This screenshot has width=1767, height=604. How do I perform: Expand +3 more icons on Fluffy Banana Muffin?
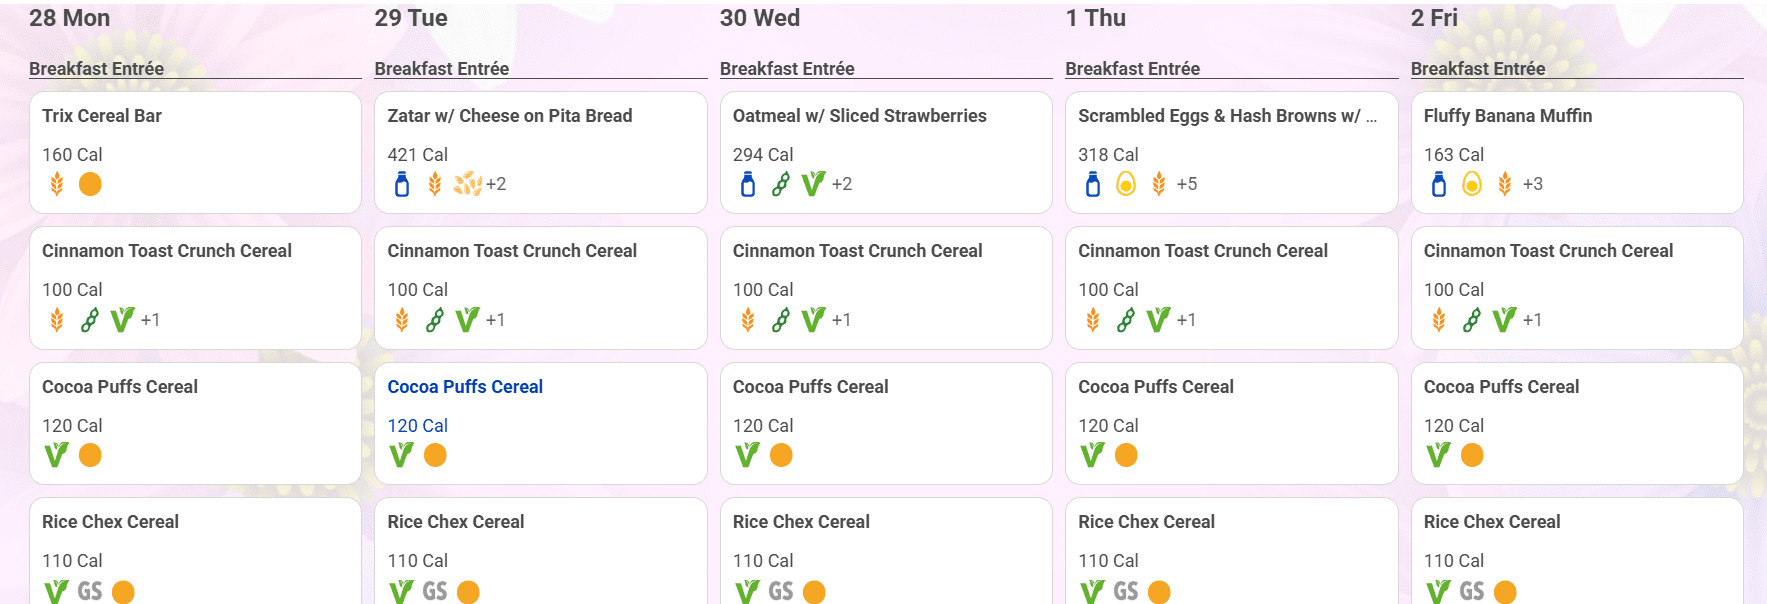tap(1533, 184)
